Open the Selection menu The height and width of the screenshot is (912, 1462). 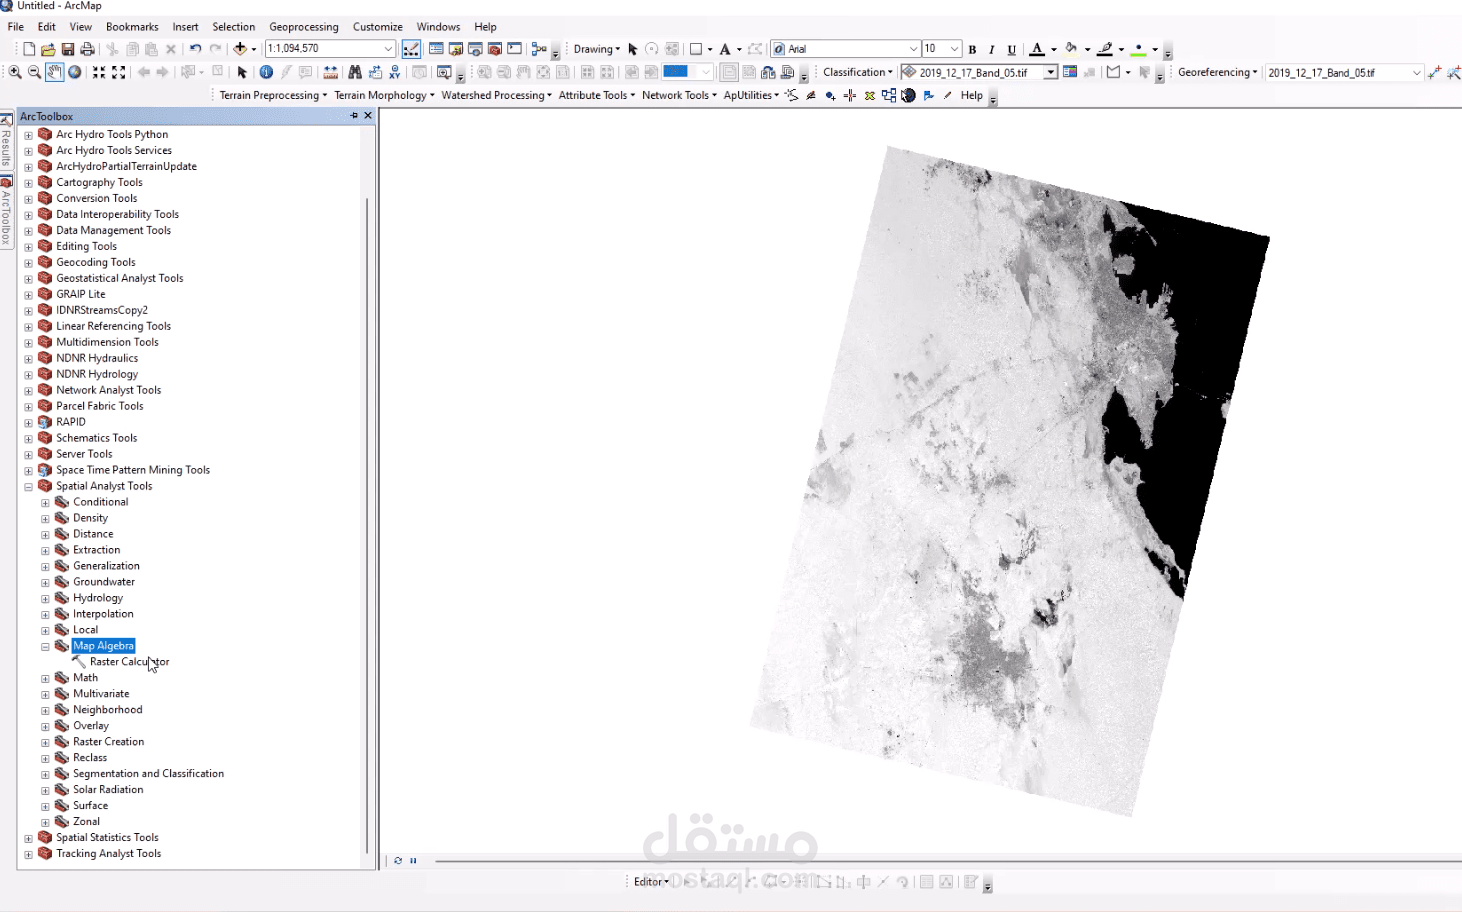234,27
